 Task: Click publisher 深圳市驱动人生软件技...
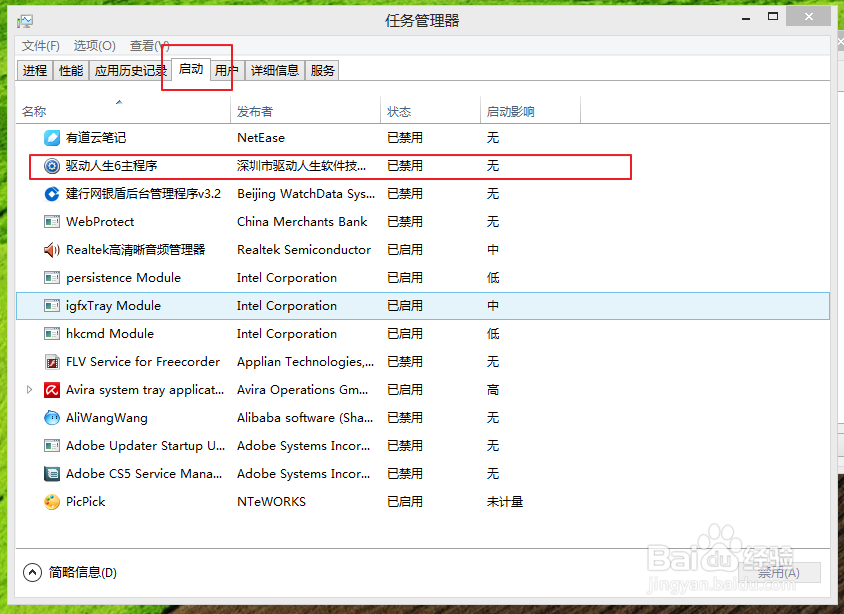pyautogui.click(x=301, y=166)
